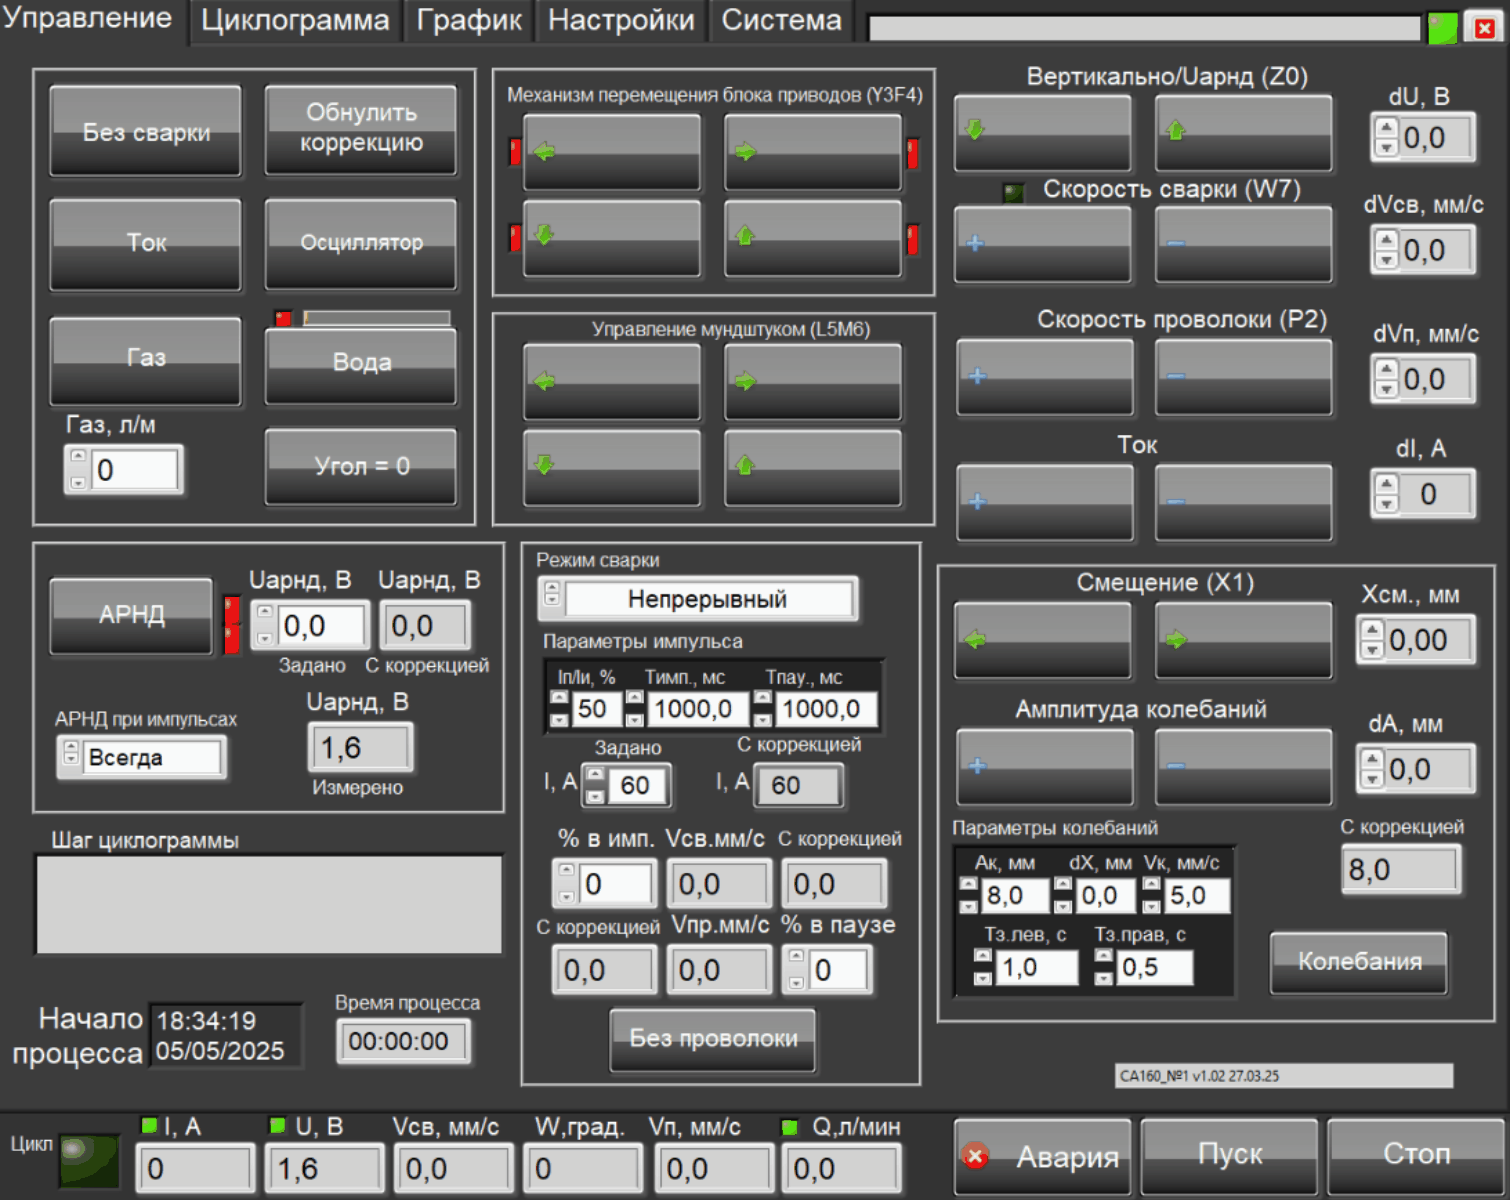
Task: Toggle the АРНД mode button
Action: click(x=131, y=615)
